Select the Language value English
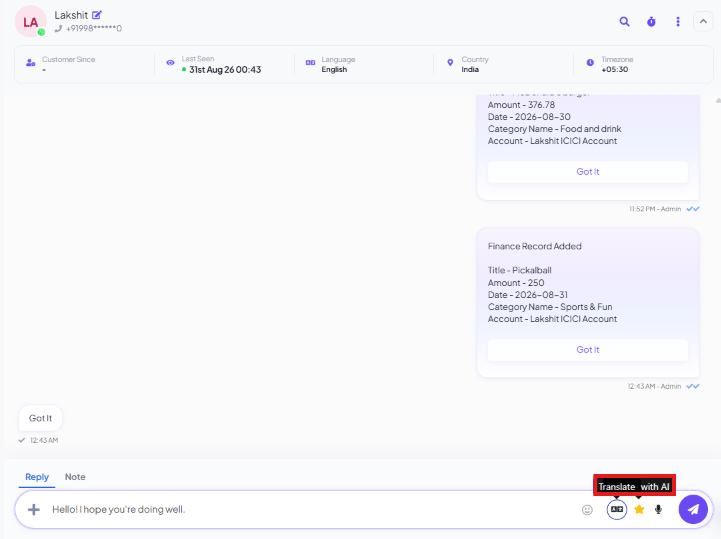 (x=334, y=69)
